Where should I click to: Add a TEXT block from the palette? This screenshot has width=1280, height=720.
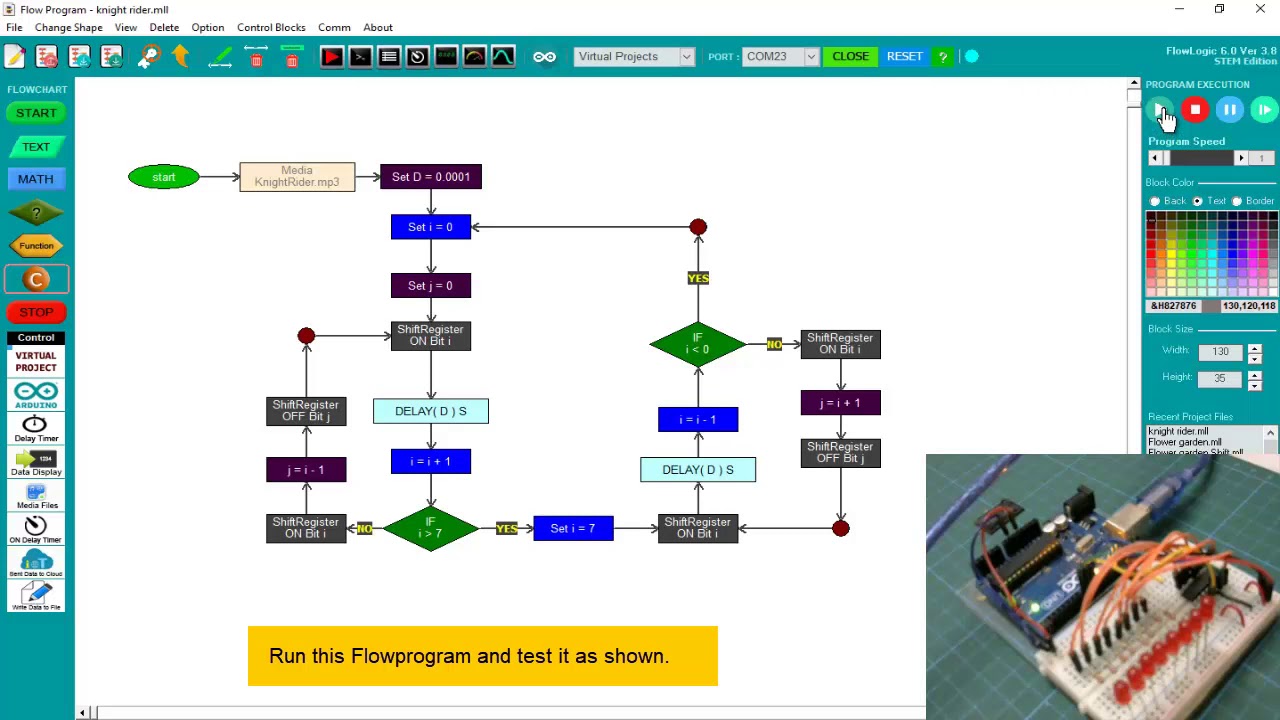tap(36, 147)
